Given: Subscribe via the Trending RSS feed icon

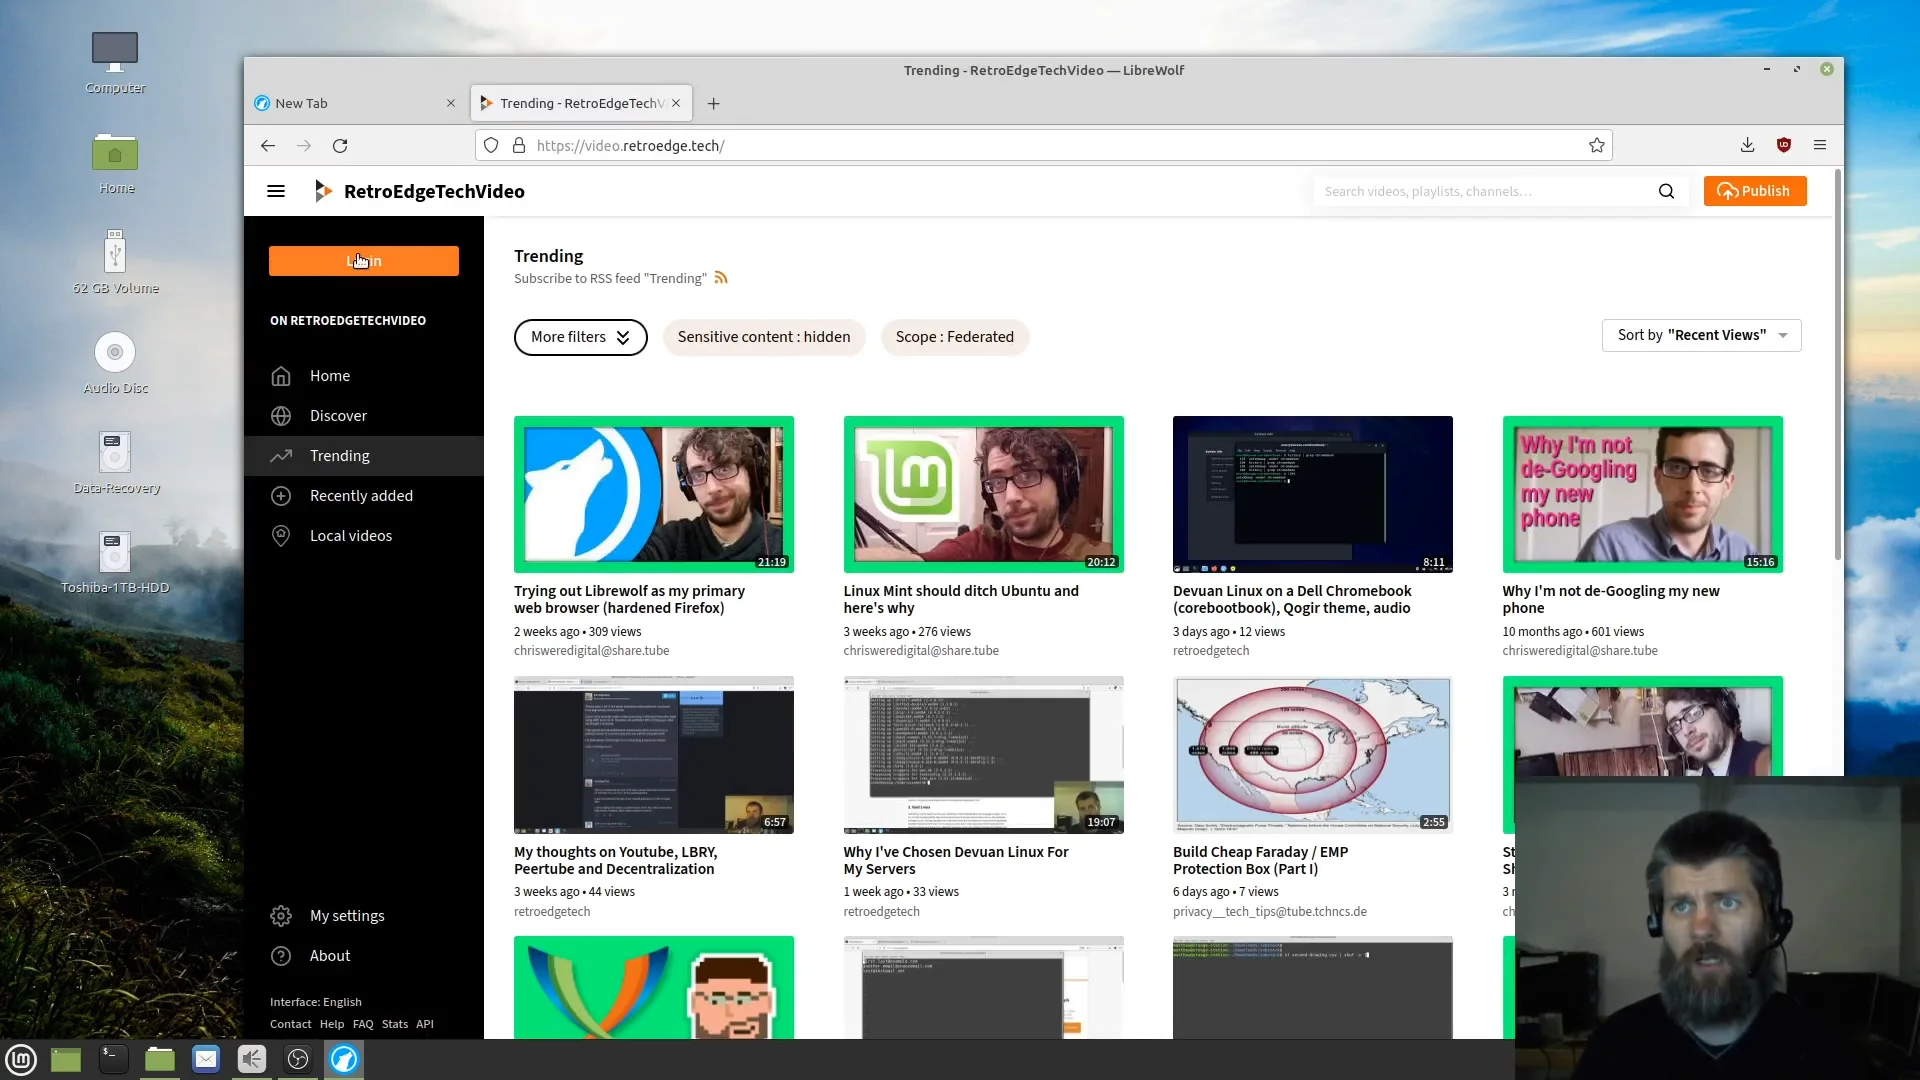Looking at the screenshot, I should (721, 278).
